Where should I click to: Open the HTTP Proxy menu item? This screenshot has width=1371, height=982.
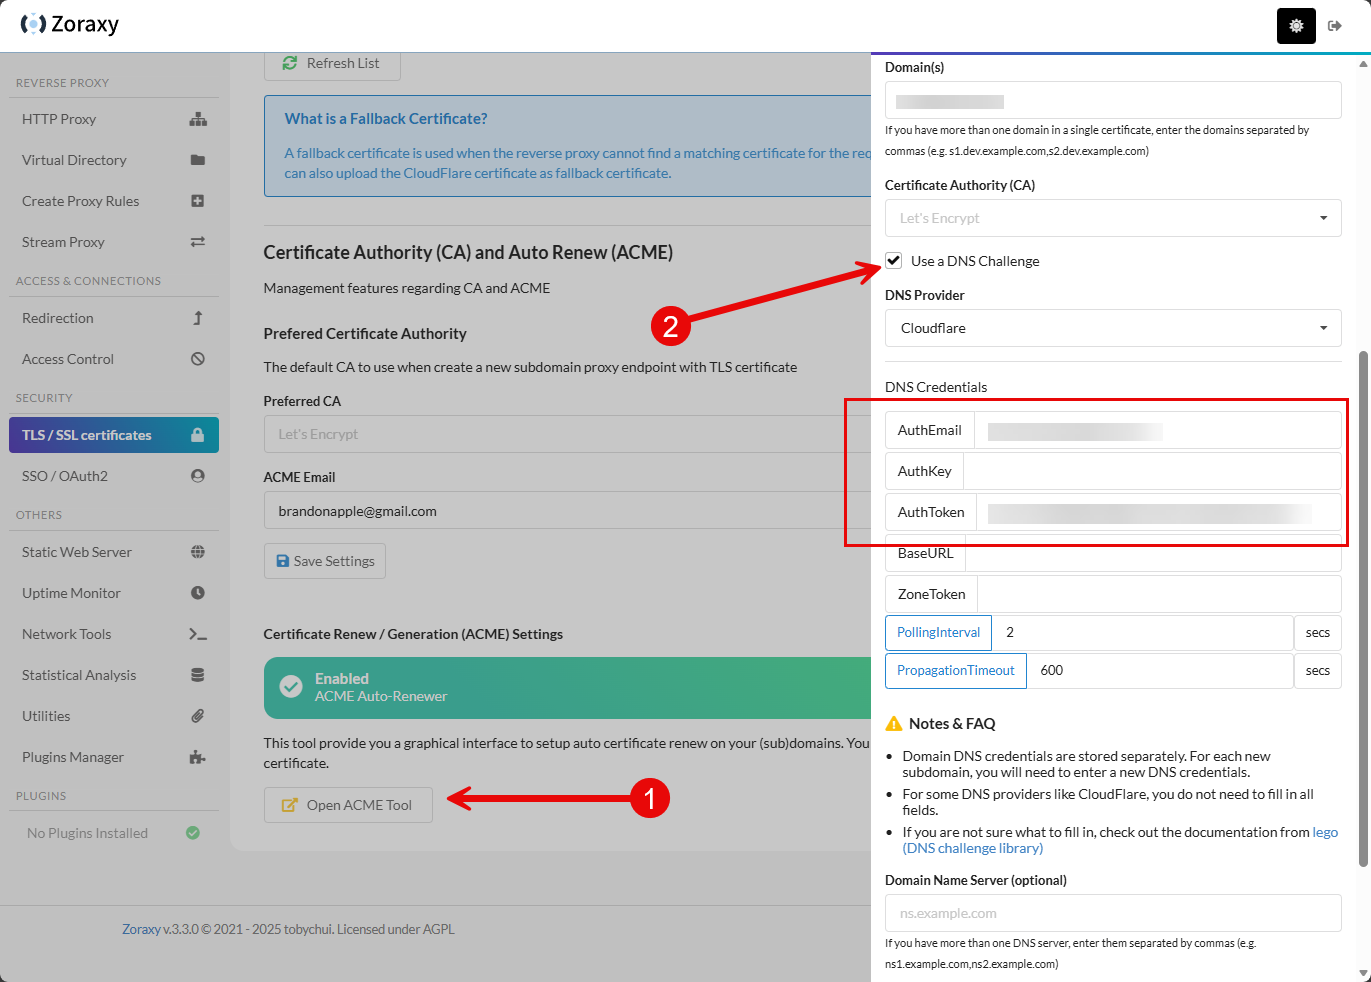pos(114,119)
